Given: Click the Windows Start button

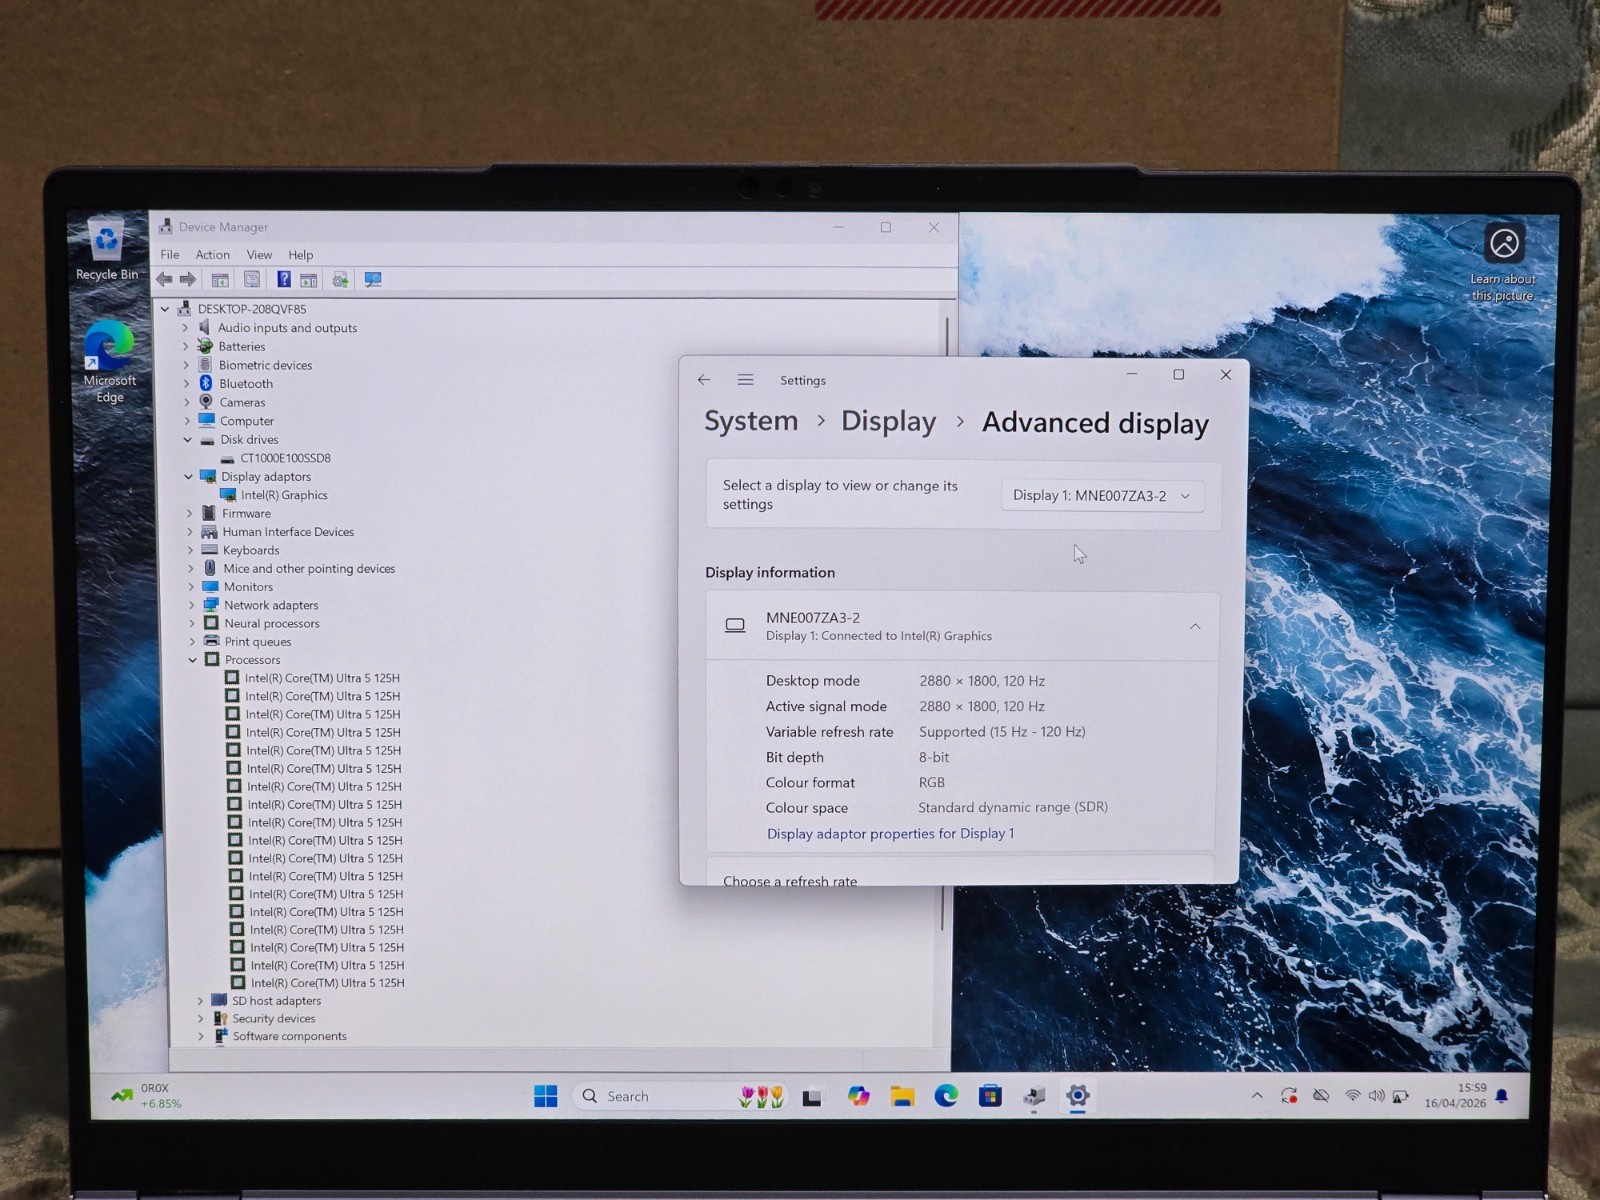Looking at the screenshot, I should tap(546, 1097).
